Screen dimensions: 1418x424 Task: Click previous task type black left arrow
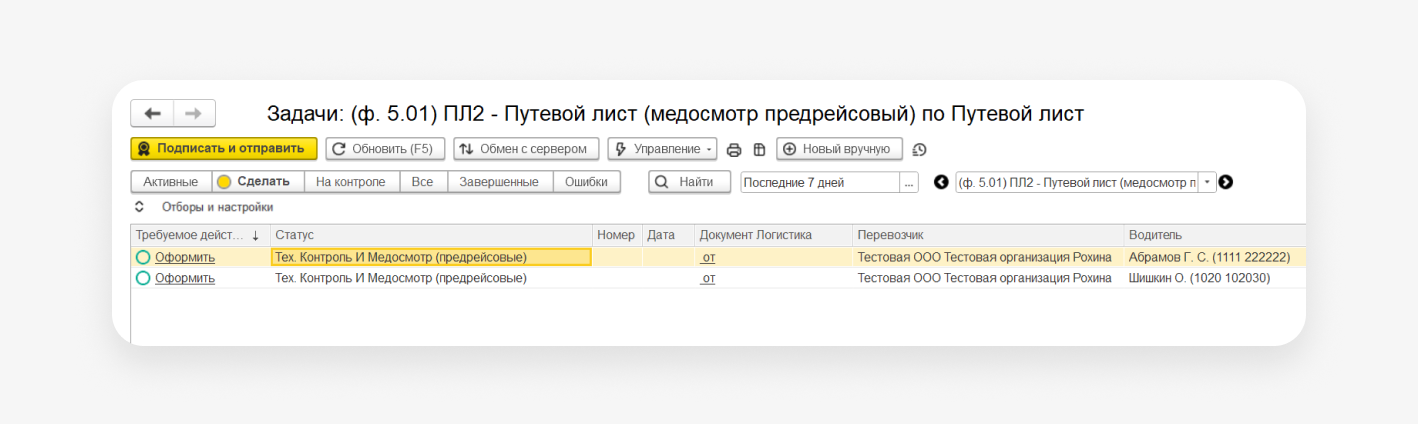[x=941, y=182]
